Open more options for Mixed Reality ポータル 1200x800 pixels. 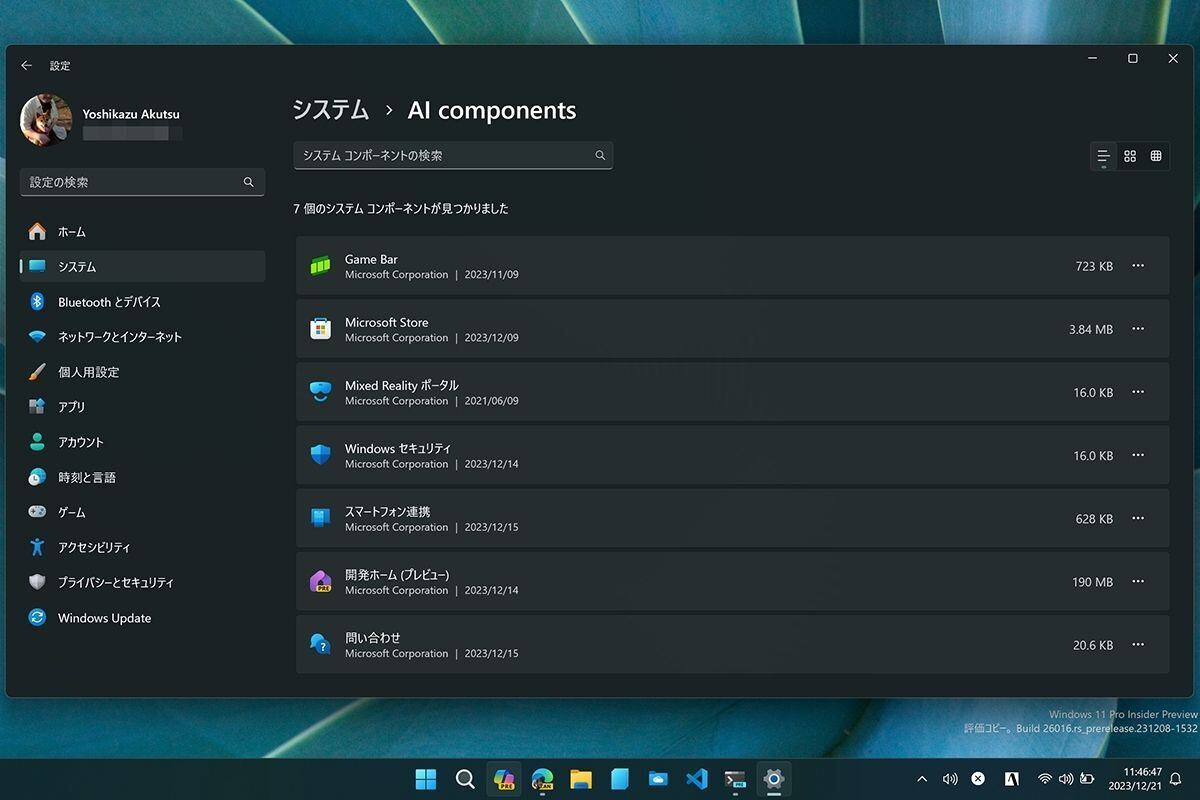click(x=1138, y=392)
